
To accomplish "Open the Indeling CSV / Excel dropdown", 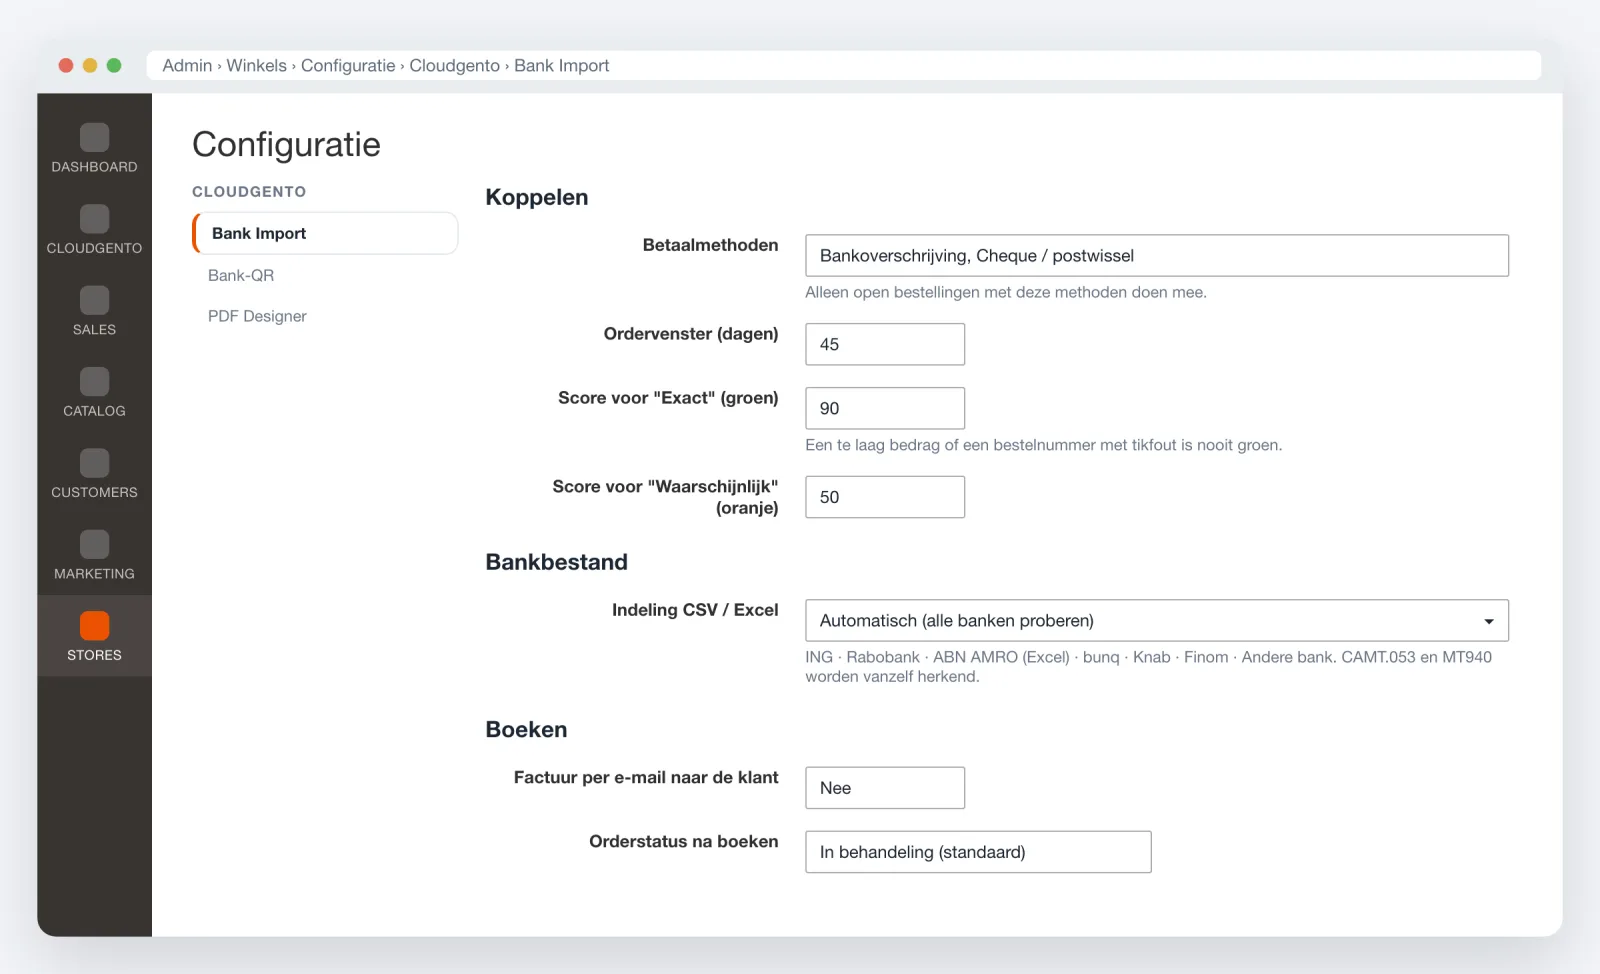I will pos(1157,620).
